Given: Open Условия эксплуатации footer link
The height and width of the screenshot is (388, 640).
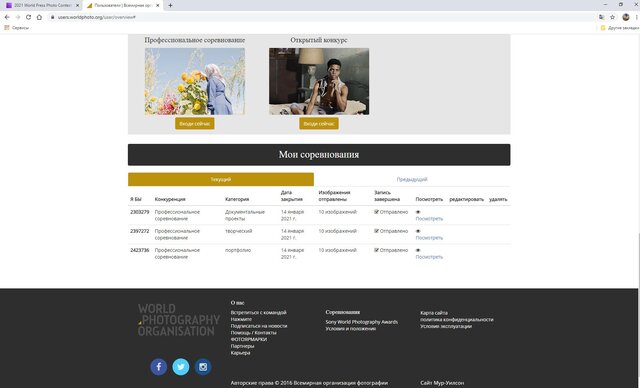Looking at the screenshot, I should pyautogui.click(x=446, y=326).
